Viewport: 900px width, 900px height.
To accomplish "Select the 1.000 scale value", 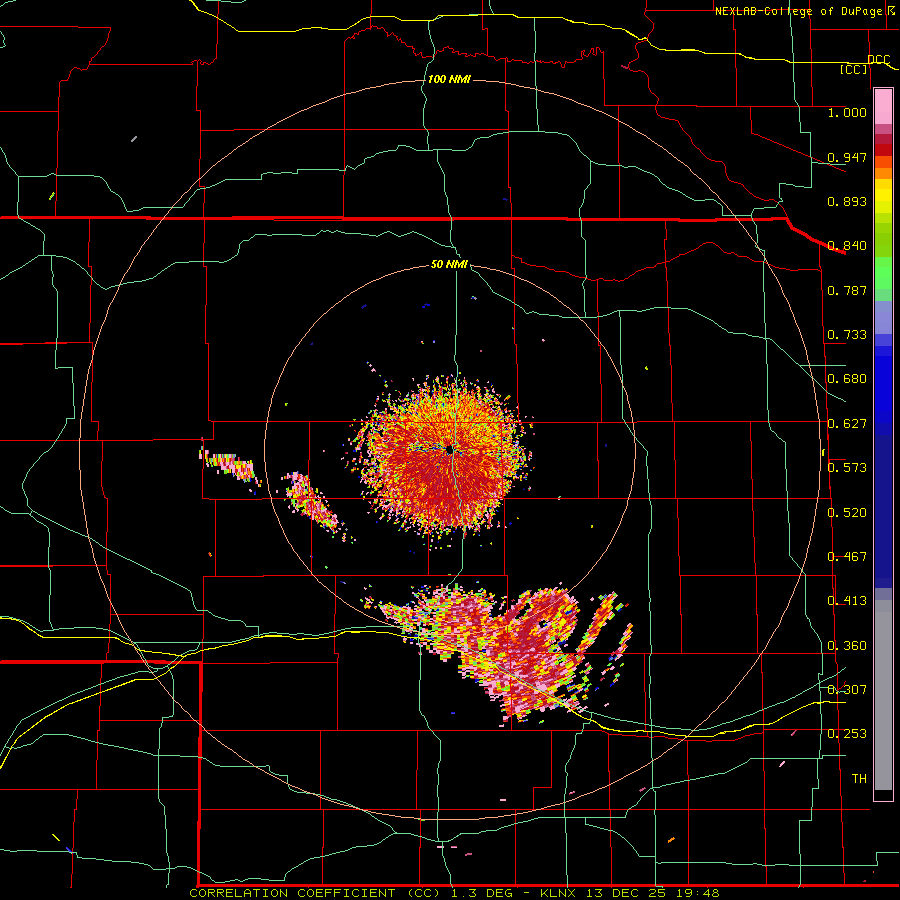I will (847, 112).
